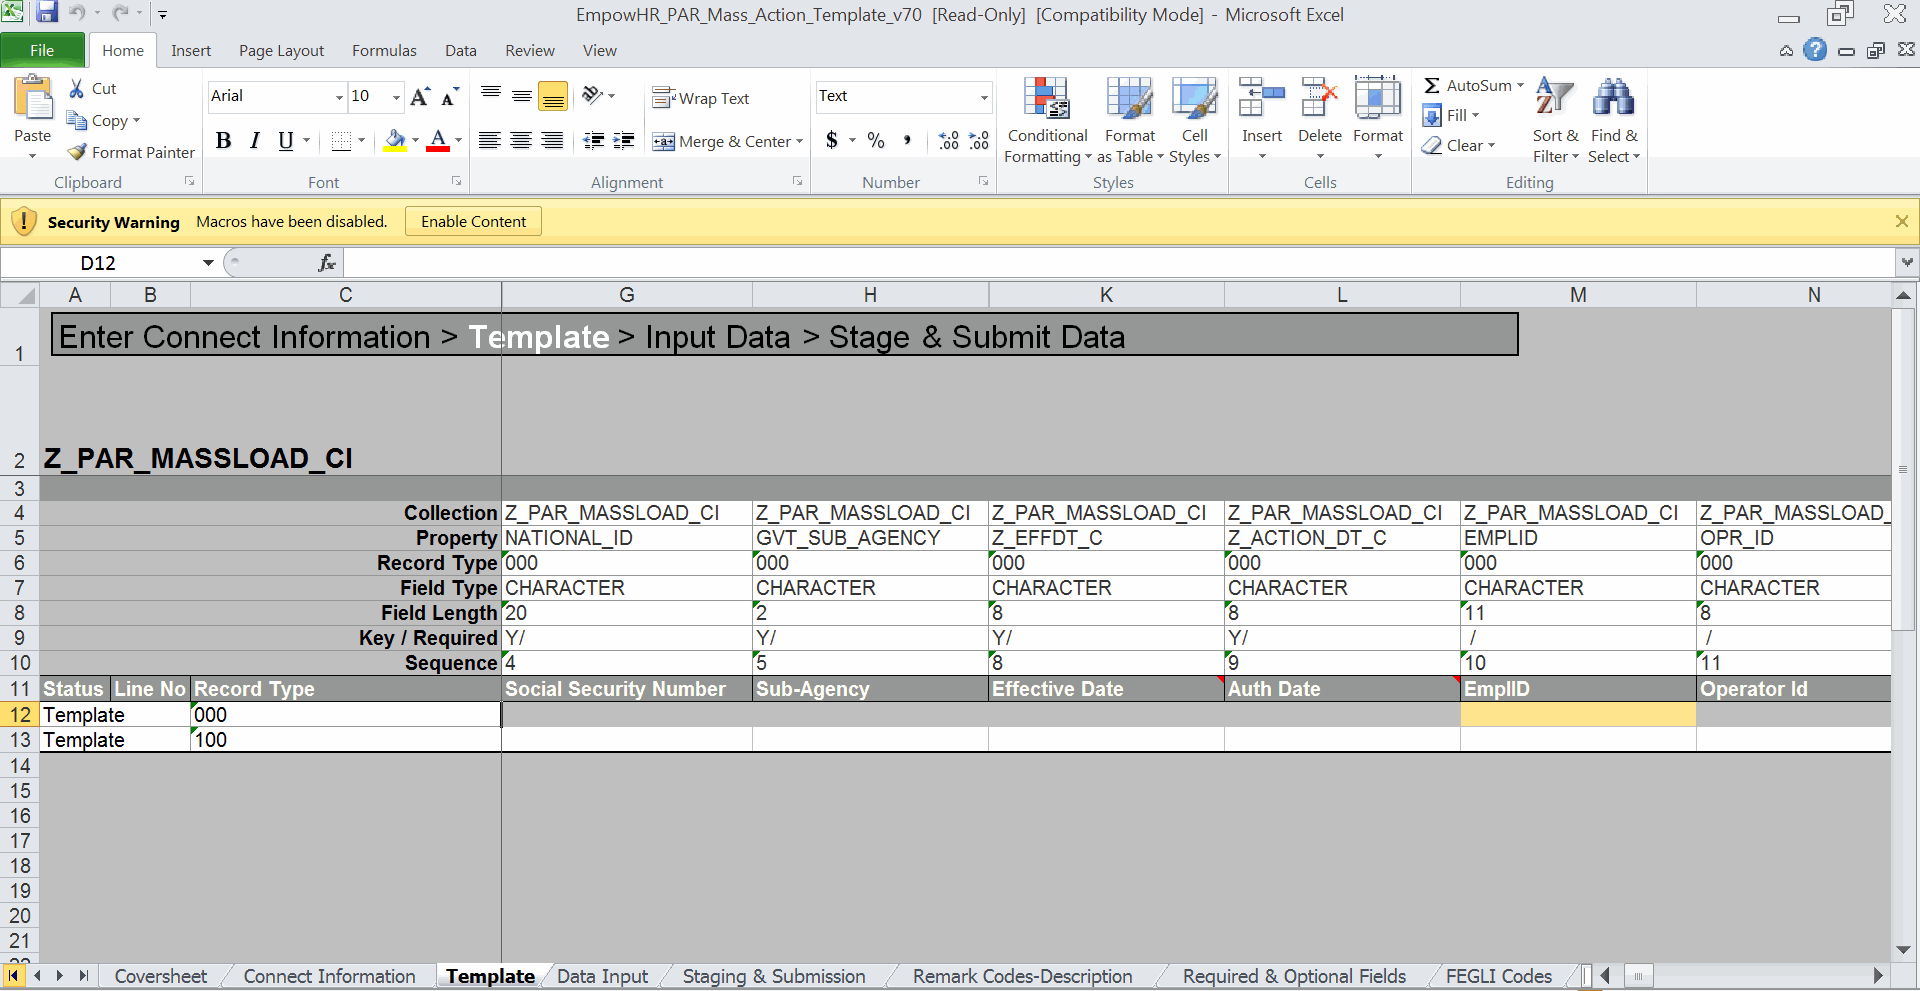This screenshot has height=991, width=1920.
Task: Click the Grow Font icon
Action: 420,96
